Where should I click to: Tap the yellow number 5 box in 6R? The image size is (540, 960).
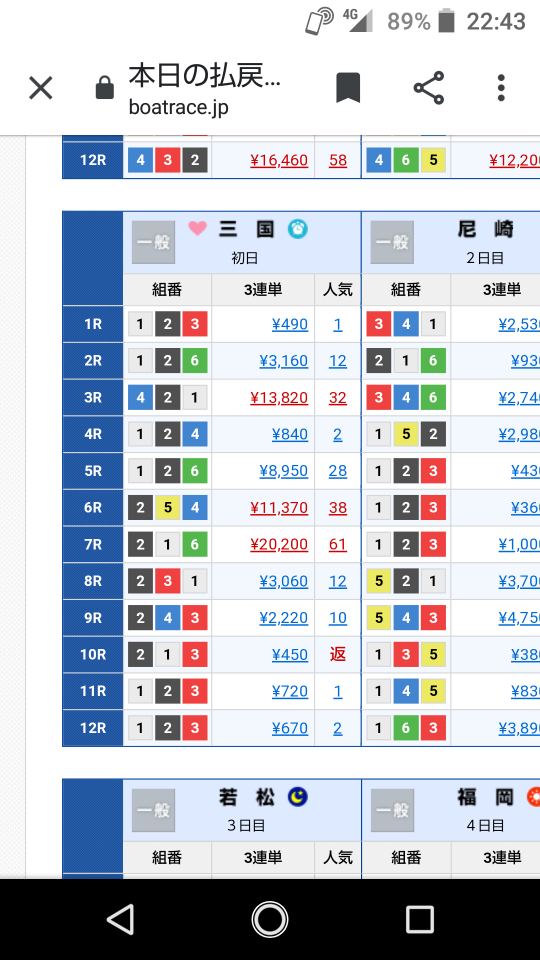[x=168, y=508]
